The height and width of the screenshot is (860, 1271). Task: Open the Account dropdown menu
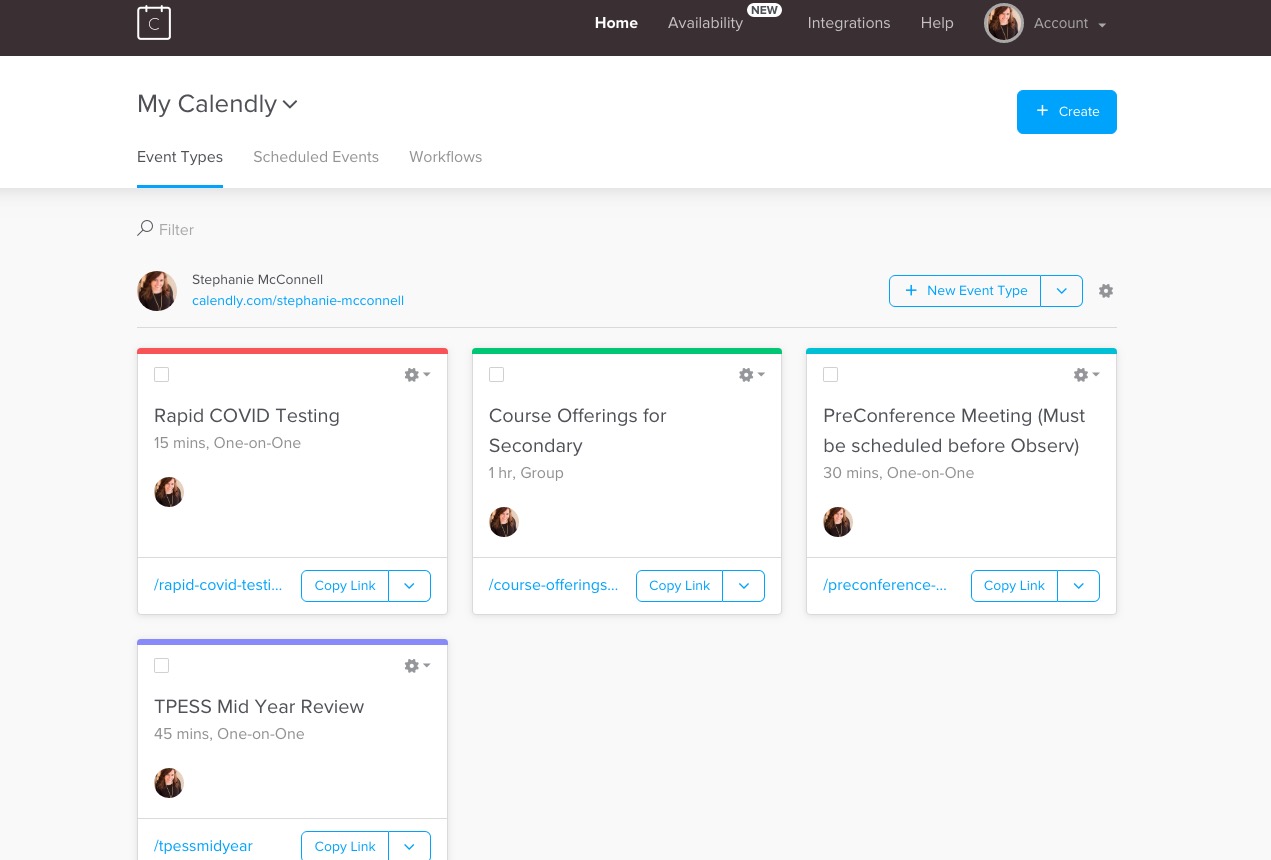pos(1070,24)
